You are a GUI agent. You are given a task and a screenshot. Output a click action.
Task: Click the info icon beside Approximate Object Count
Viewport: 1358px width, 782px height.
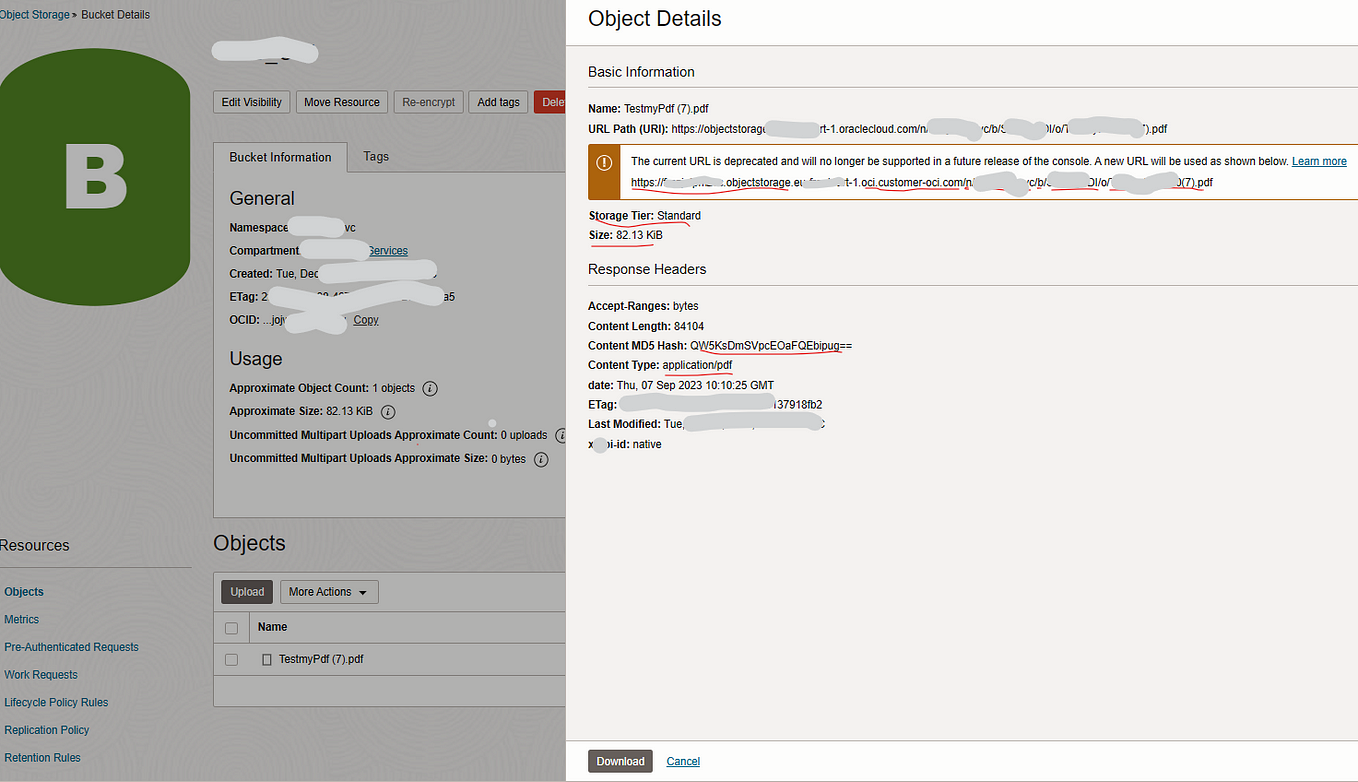point(430,388)
